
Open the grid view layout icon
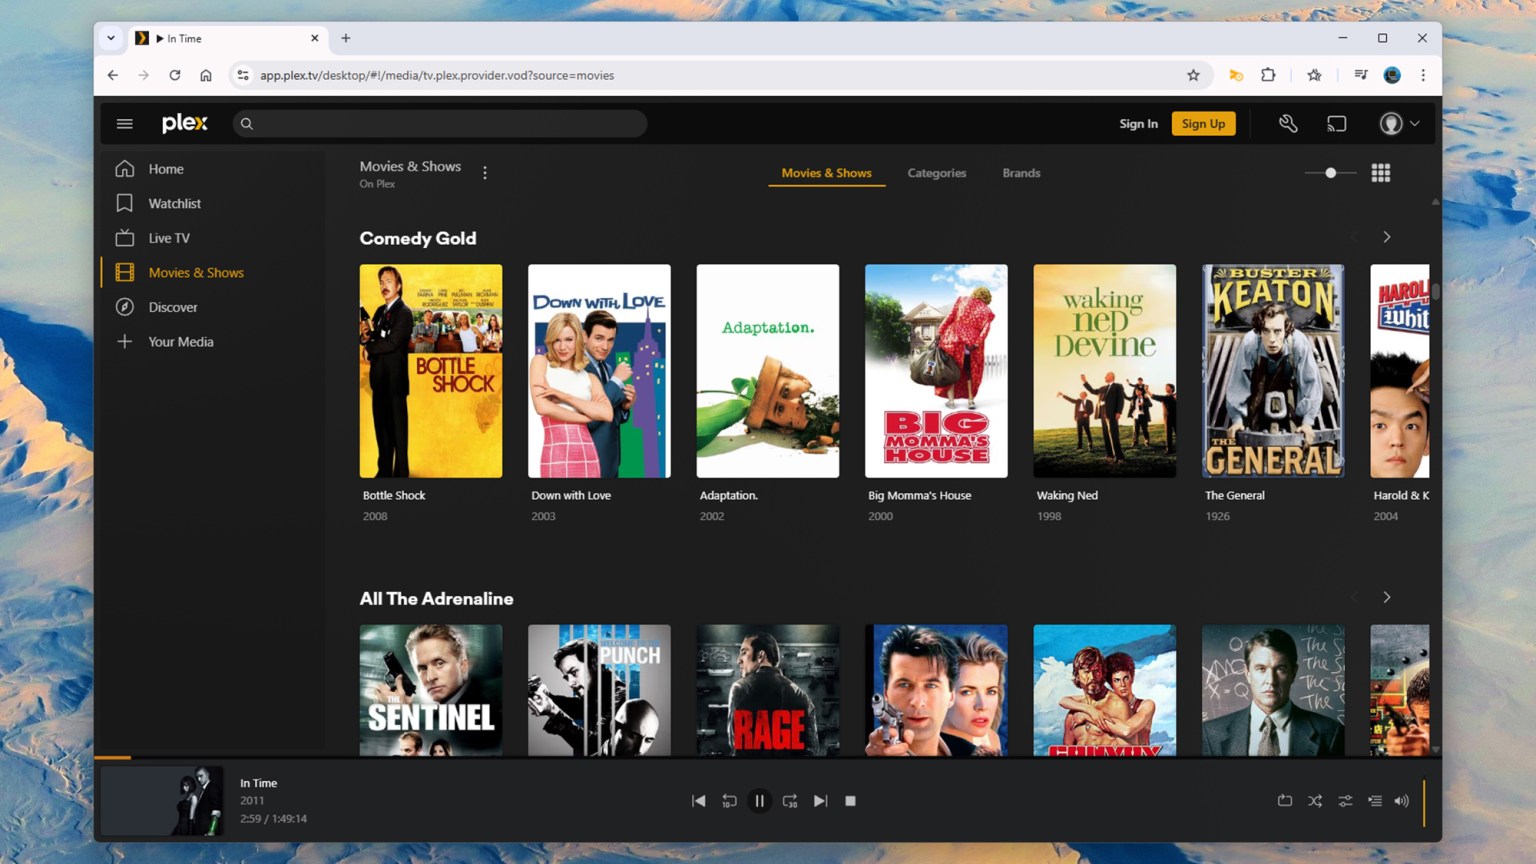[x=1381, y=172]
